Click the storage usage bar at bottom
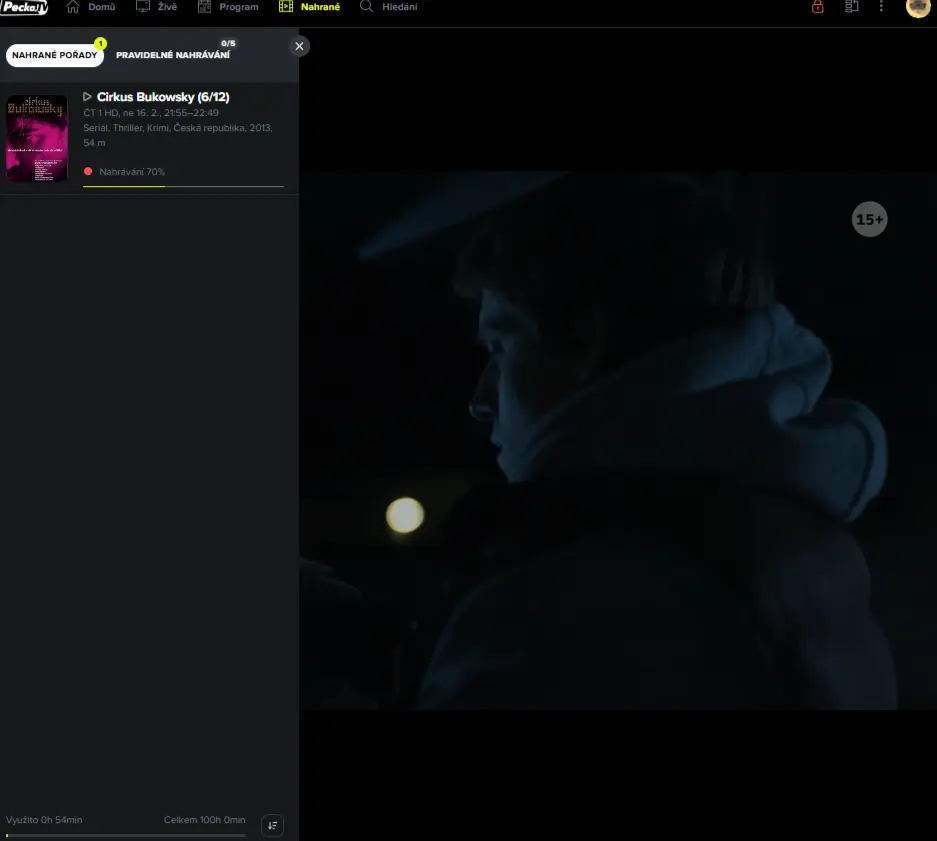Screen dimensions: 937x841 click(x=126, y=835)
